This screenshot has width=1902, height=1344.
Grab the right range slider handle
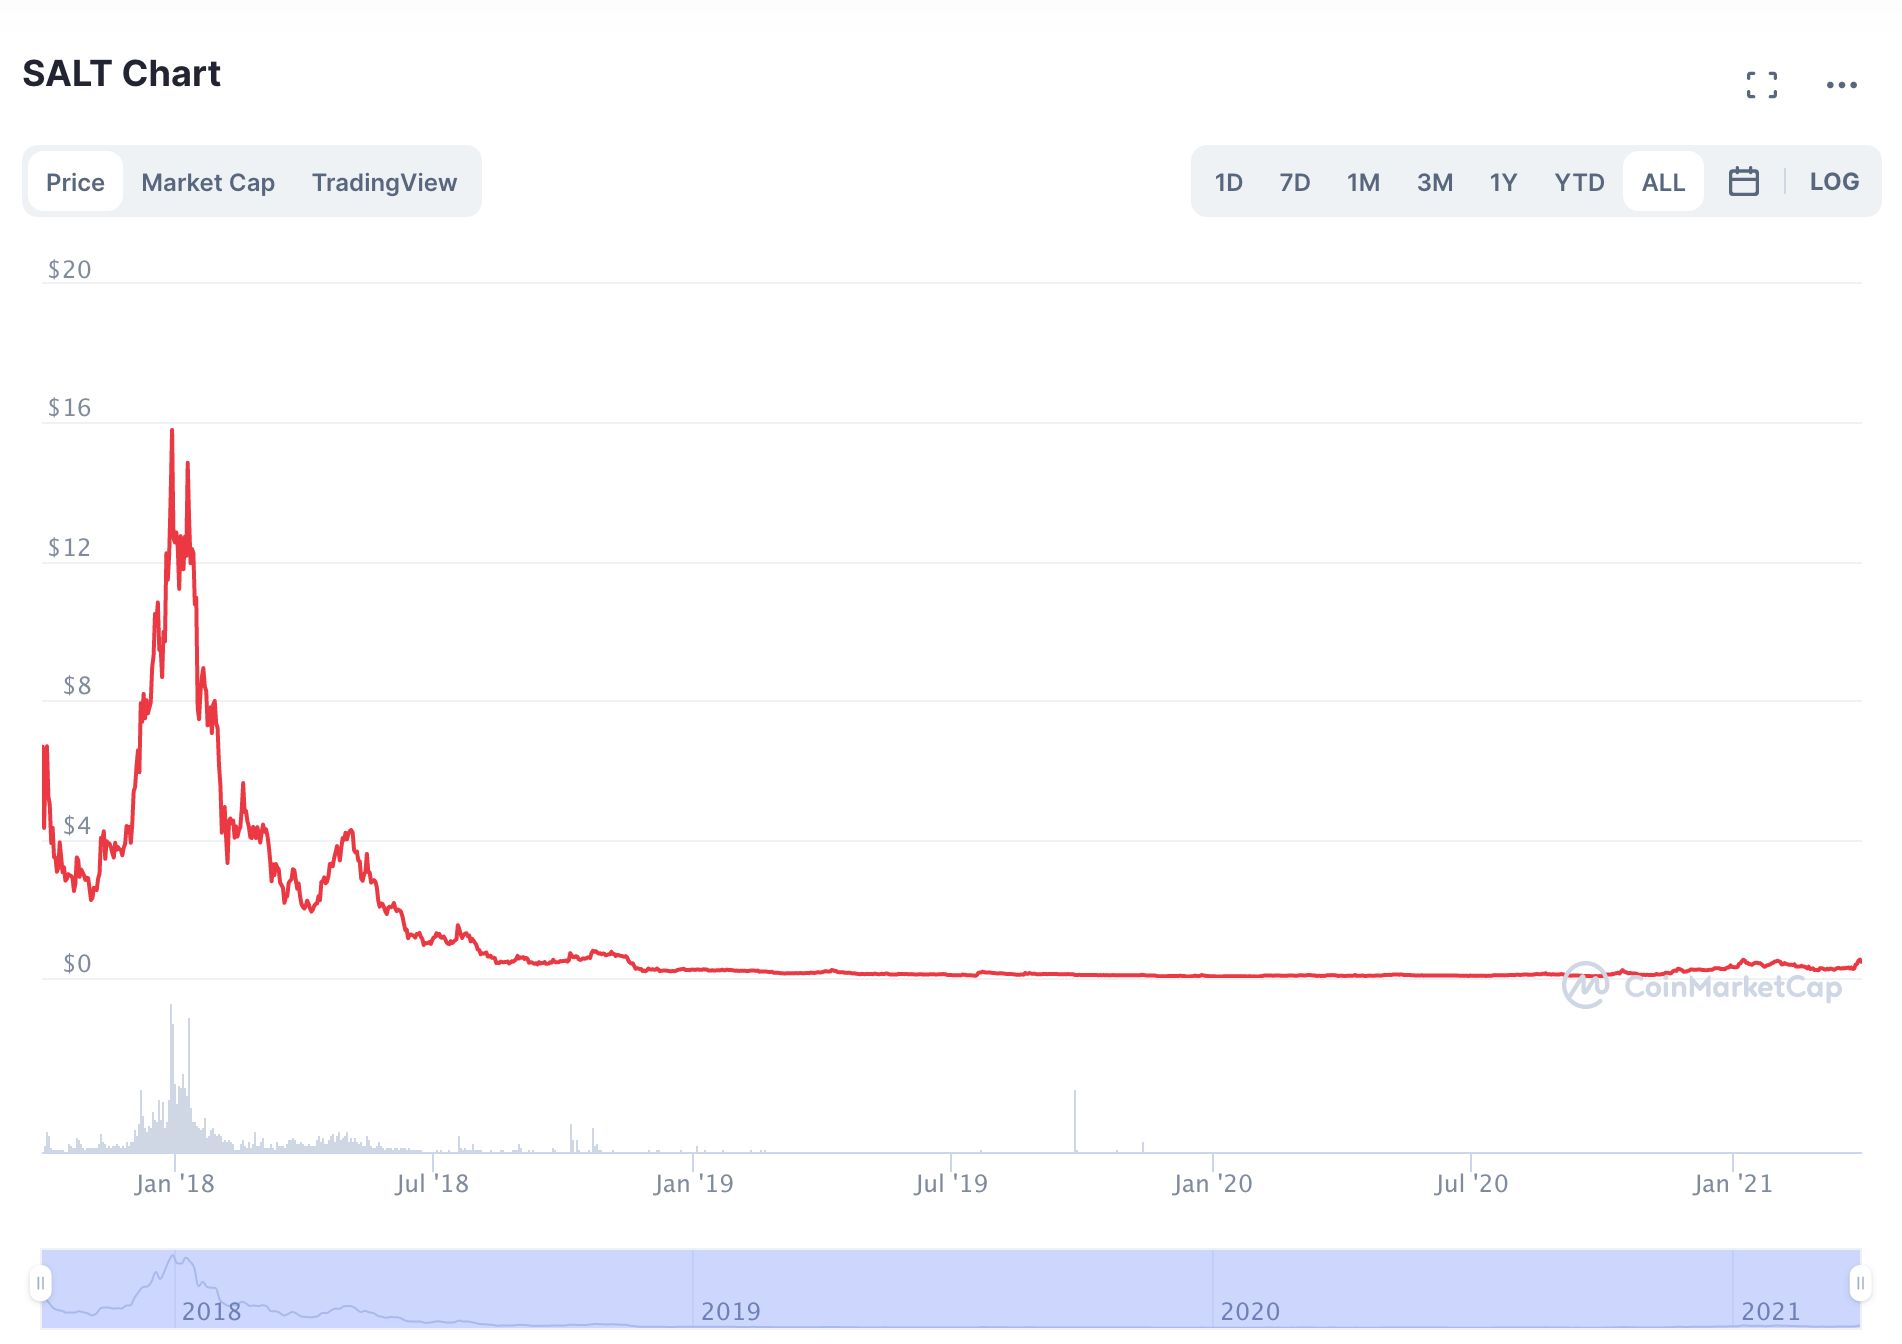click(1860, 1283)
